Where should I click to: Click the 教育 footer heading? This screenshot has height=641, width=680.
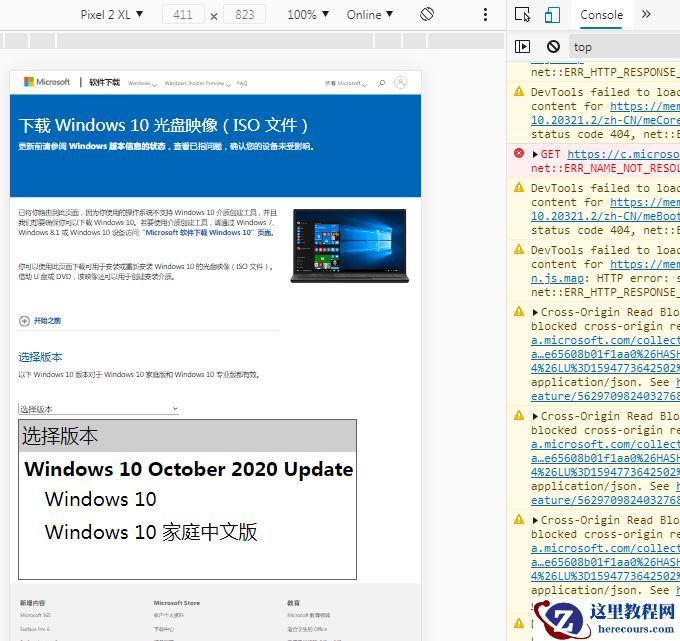click(x=293, y=603)
